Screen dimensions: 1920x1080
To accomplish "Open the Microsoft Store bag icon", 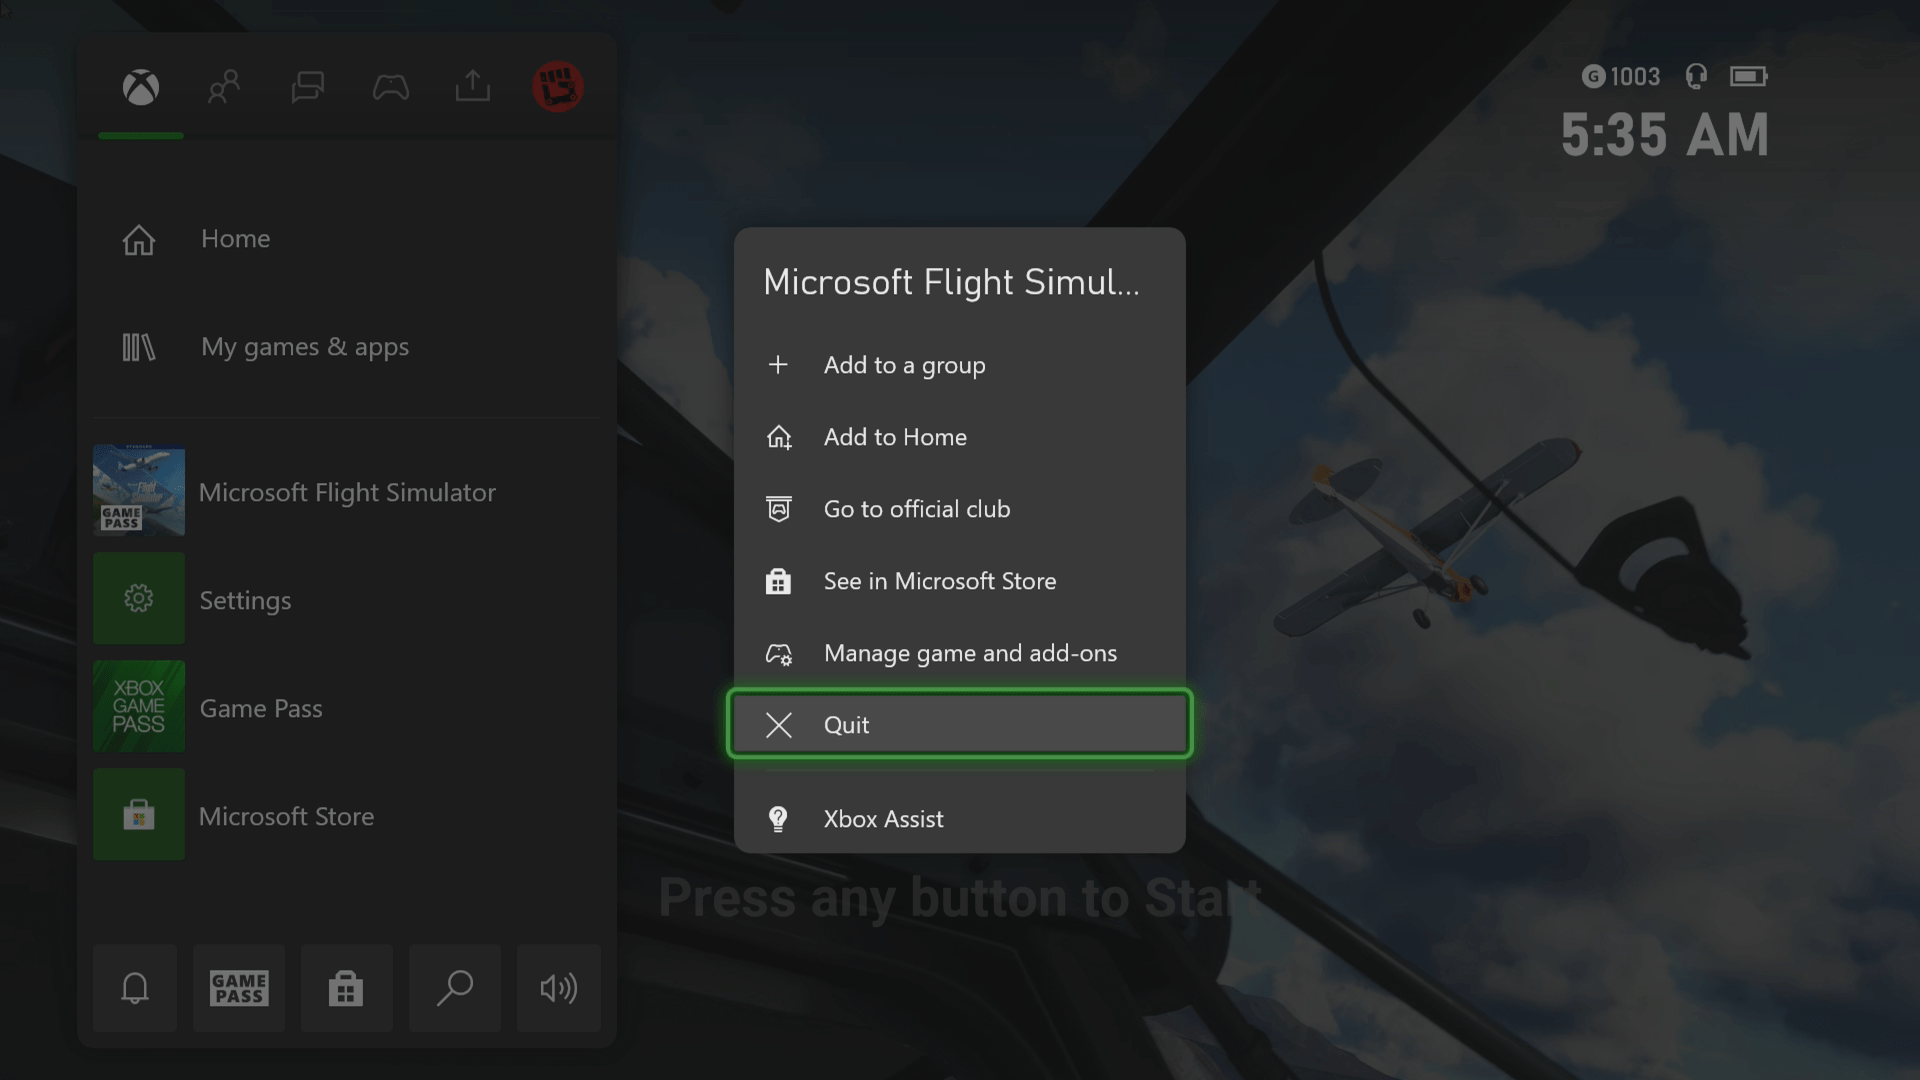I will pyautogui.click(x=346, y=988).
